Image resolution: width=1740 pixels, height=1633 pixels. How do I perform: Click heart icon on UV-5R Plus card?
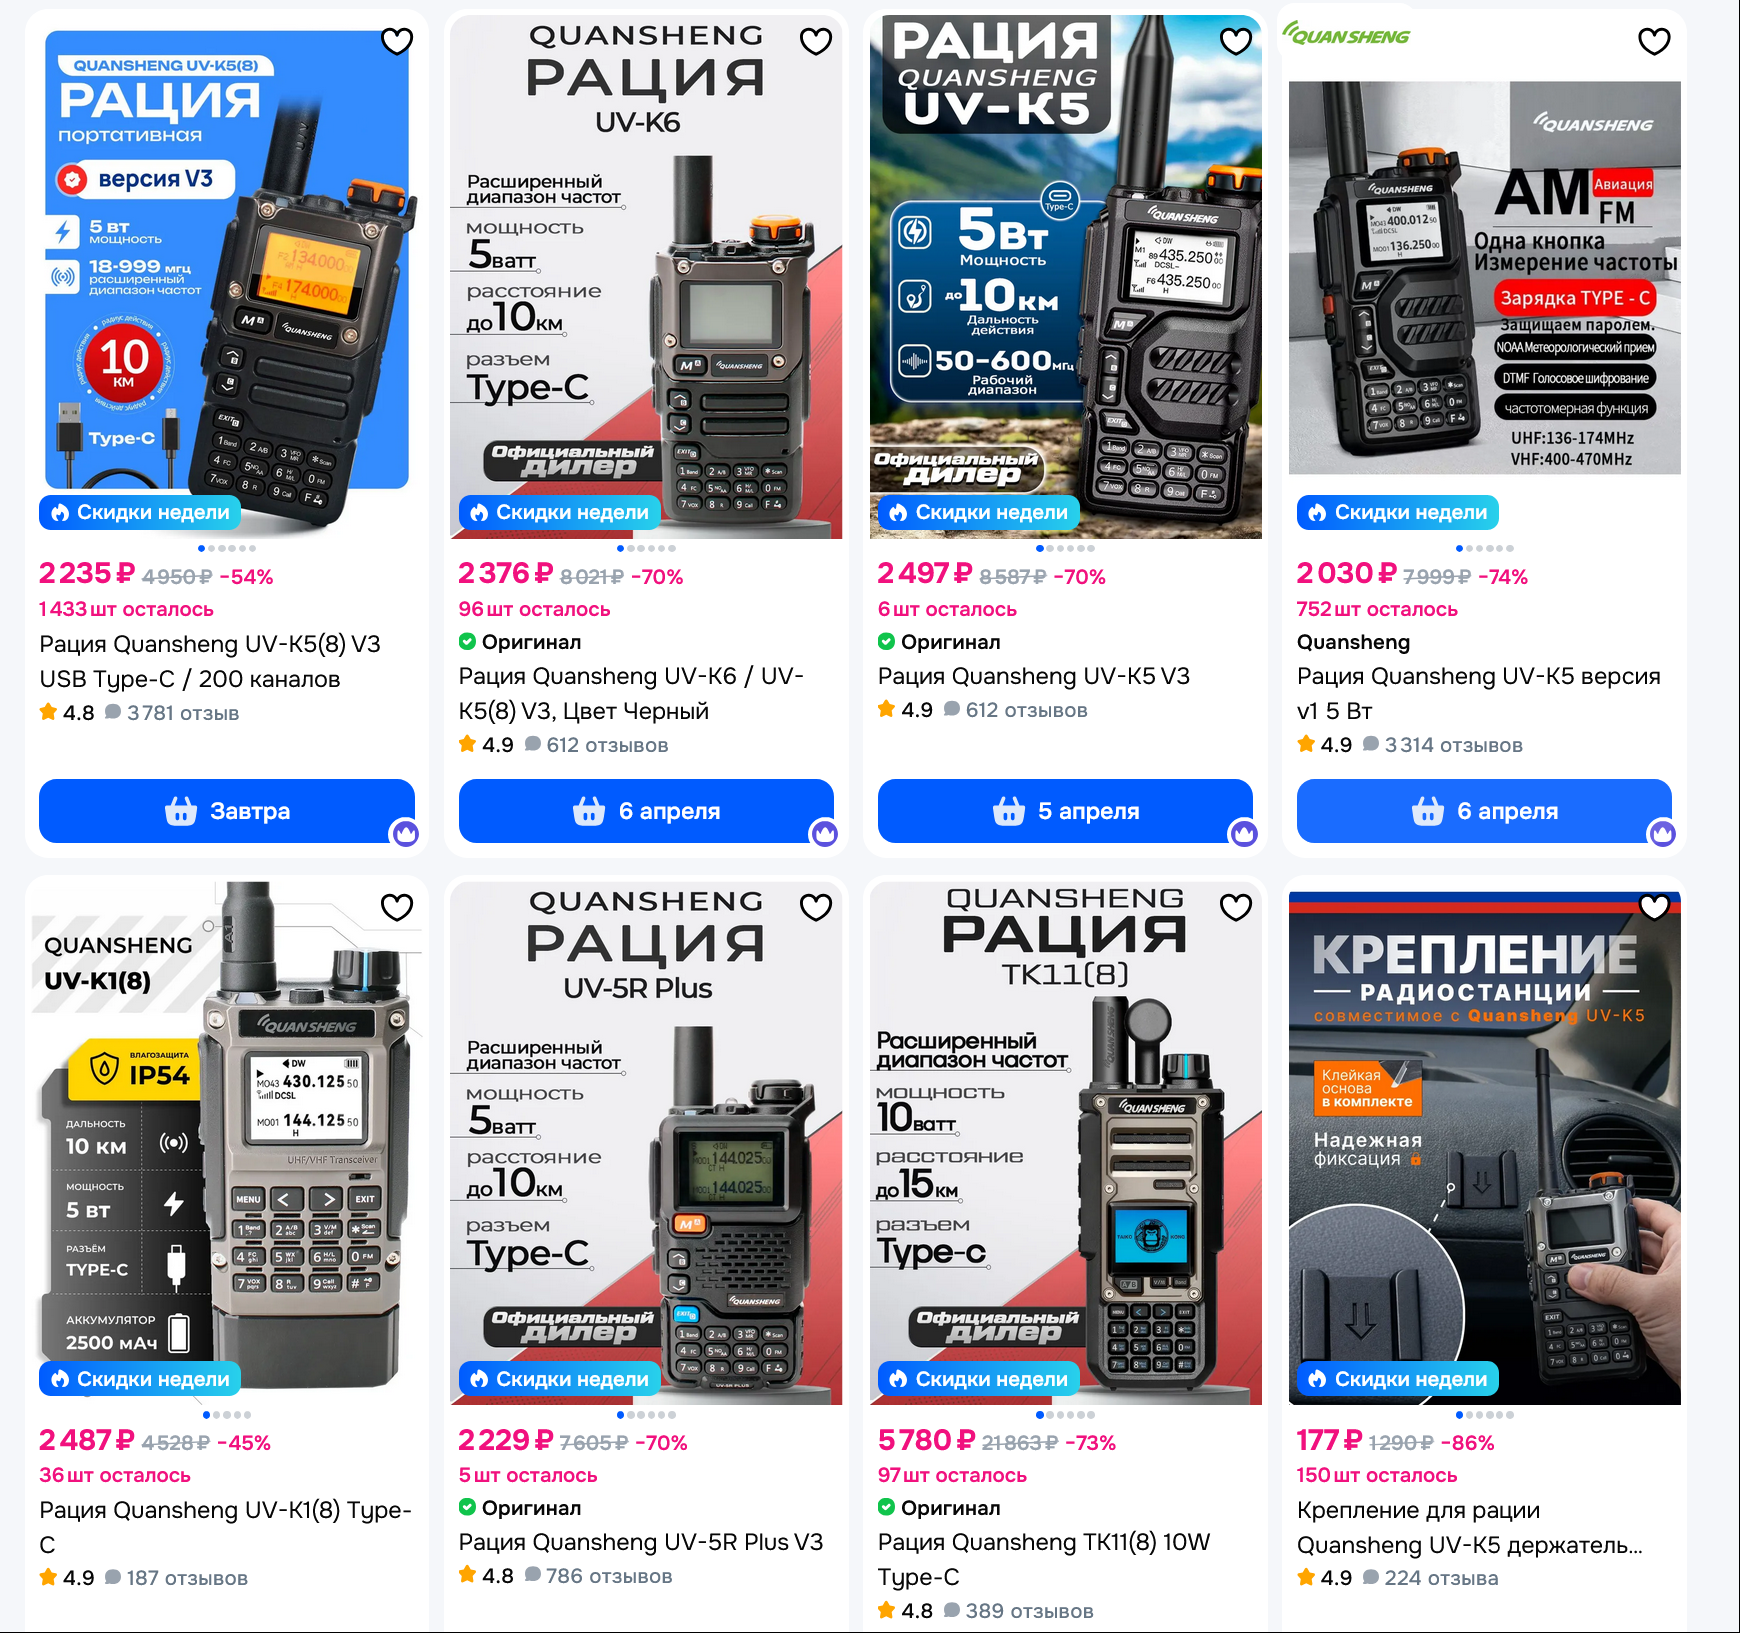[816, 907]
